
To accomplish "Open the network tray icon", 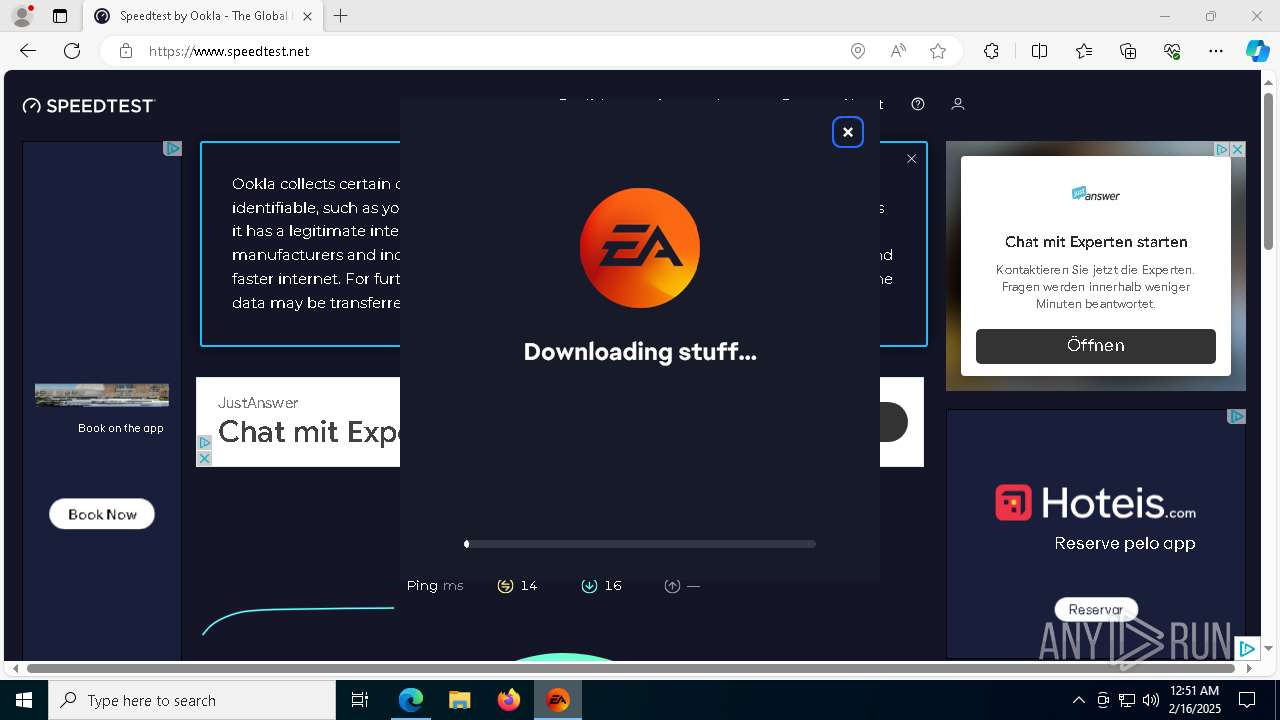I will click(x=1127, y=700).
